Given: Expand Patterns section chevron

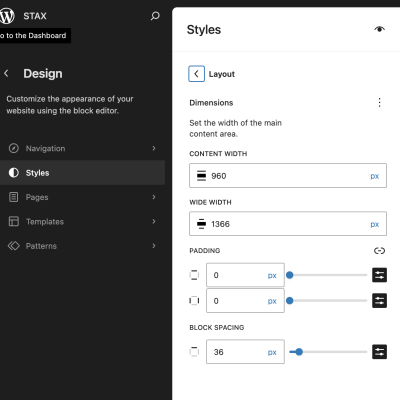Looking at the screenshot, I should pyautogui.click(x=154, y=246).
